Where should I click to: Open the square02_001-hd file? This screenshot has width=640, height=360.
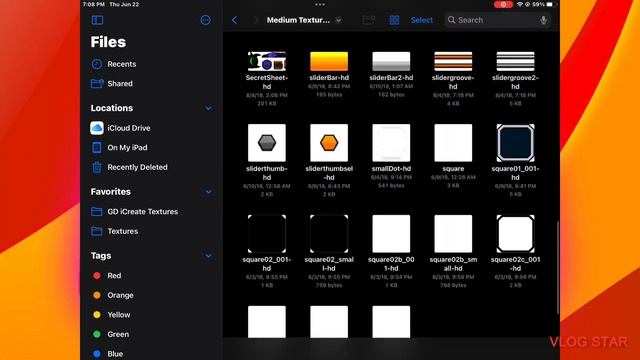click(267, 234)
